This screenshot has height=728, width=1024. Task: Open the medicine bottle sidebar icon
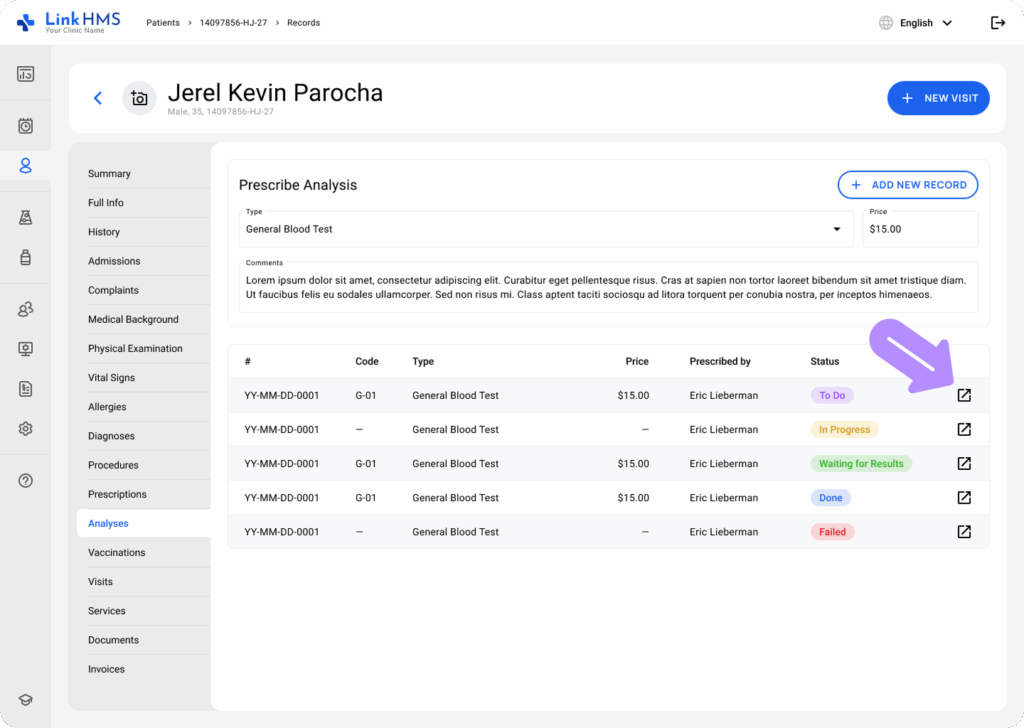25,257
